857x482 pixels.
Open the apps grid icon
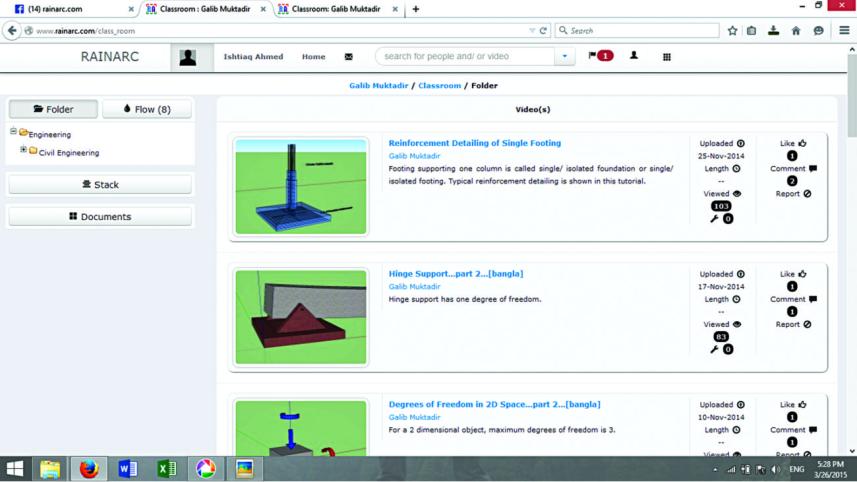(667, 57)
